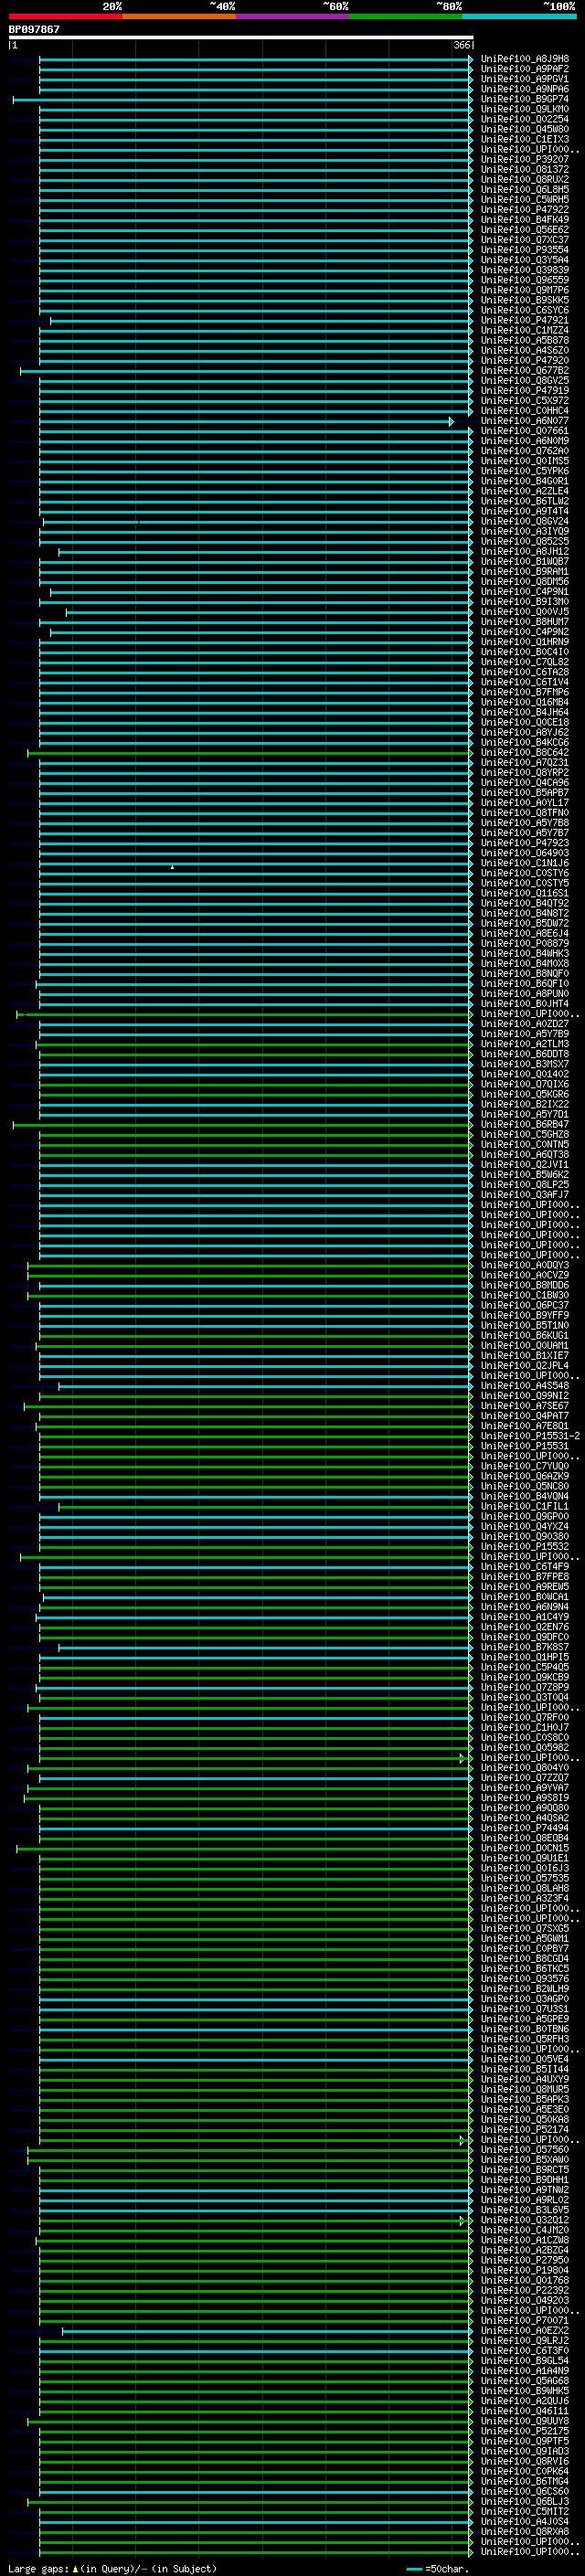Select the UniRef100_A6QT38 label
The height and width of the screenshot is (2576, 585).
[525, 1154]
